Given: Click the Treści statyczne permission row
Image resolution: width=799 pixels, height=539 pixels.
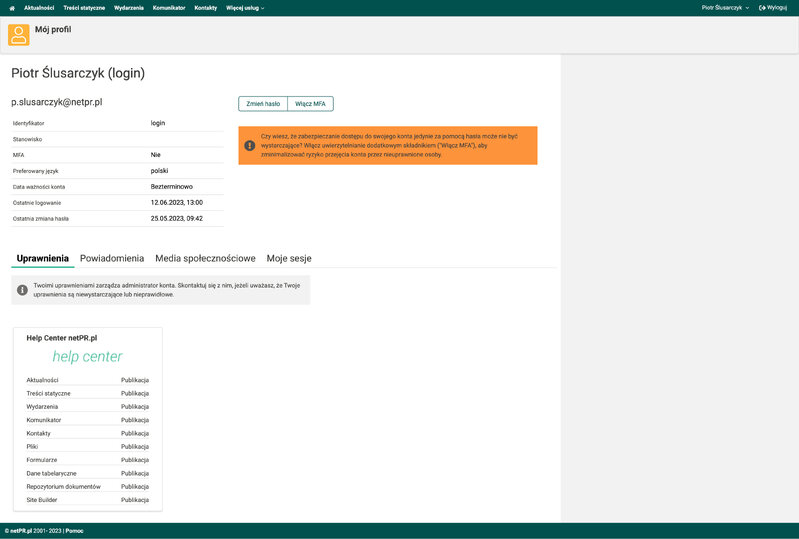Looking at the screenshot, I should point(88,393).
